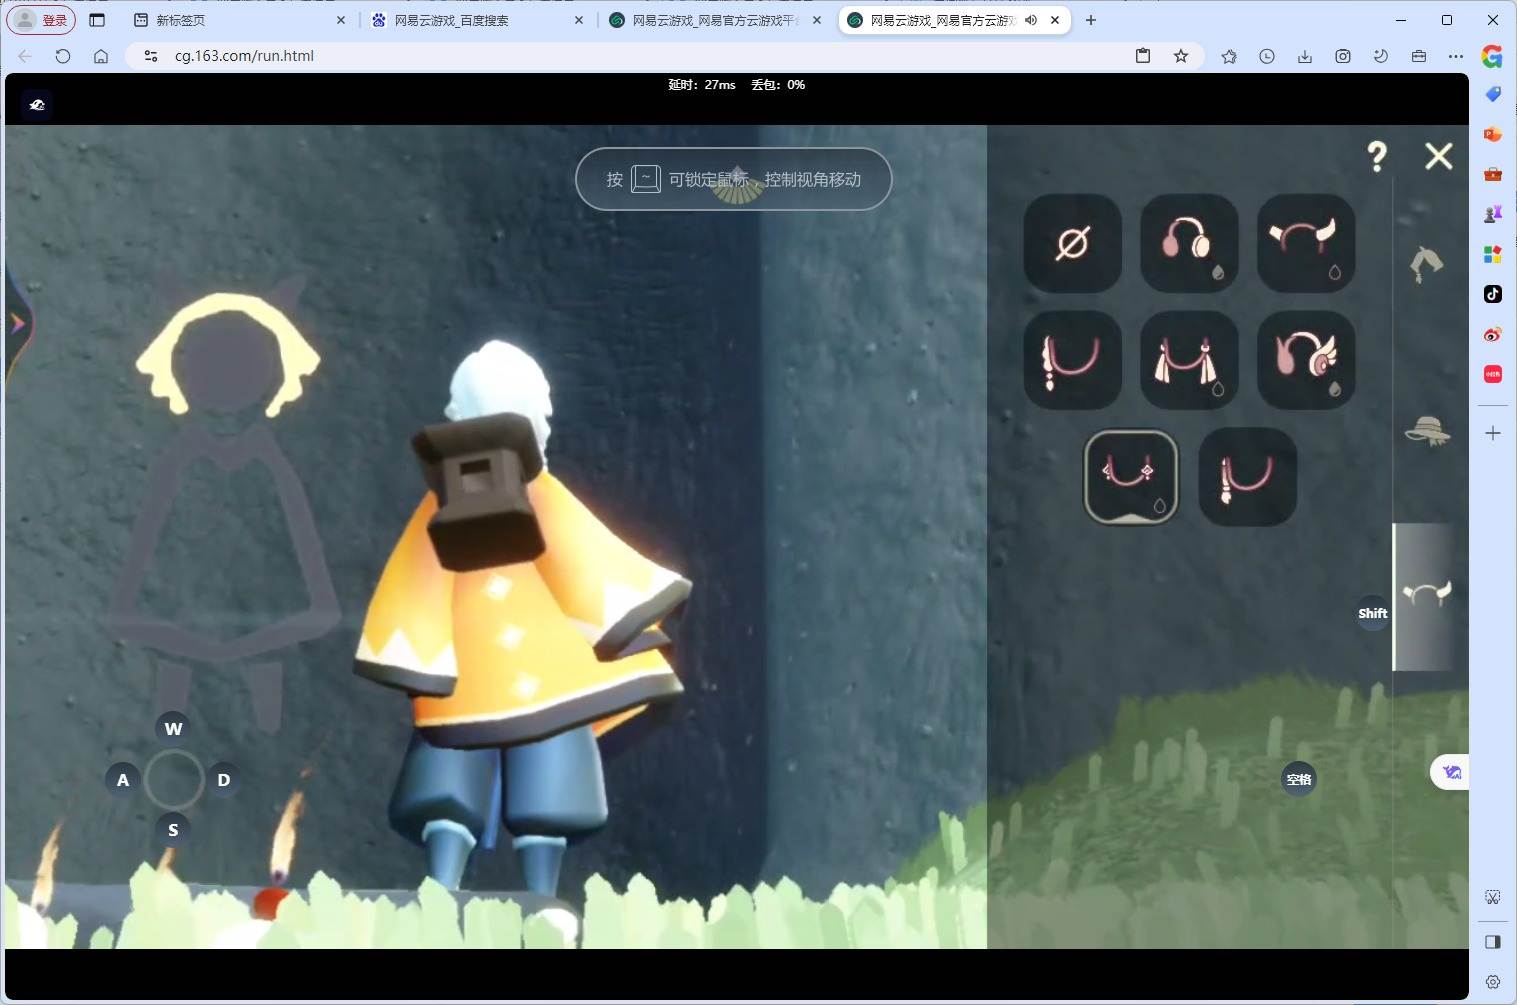This screenshot has width=1517, height=1005.
Task: Close the 网易云游戏_百度搜索 tab
Action: click(579, 20)
